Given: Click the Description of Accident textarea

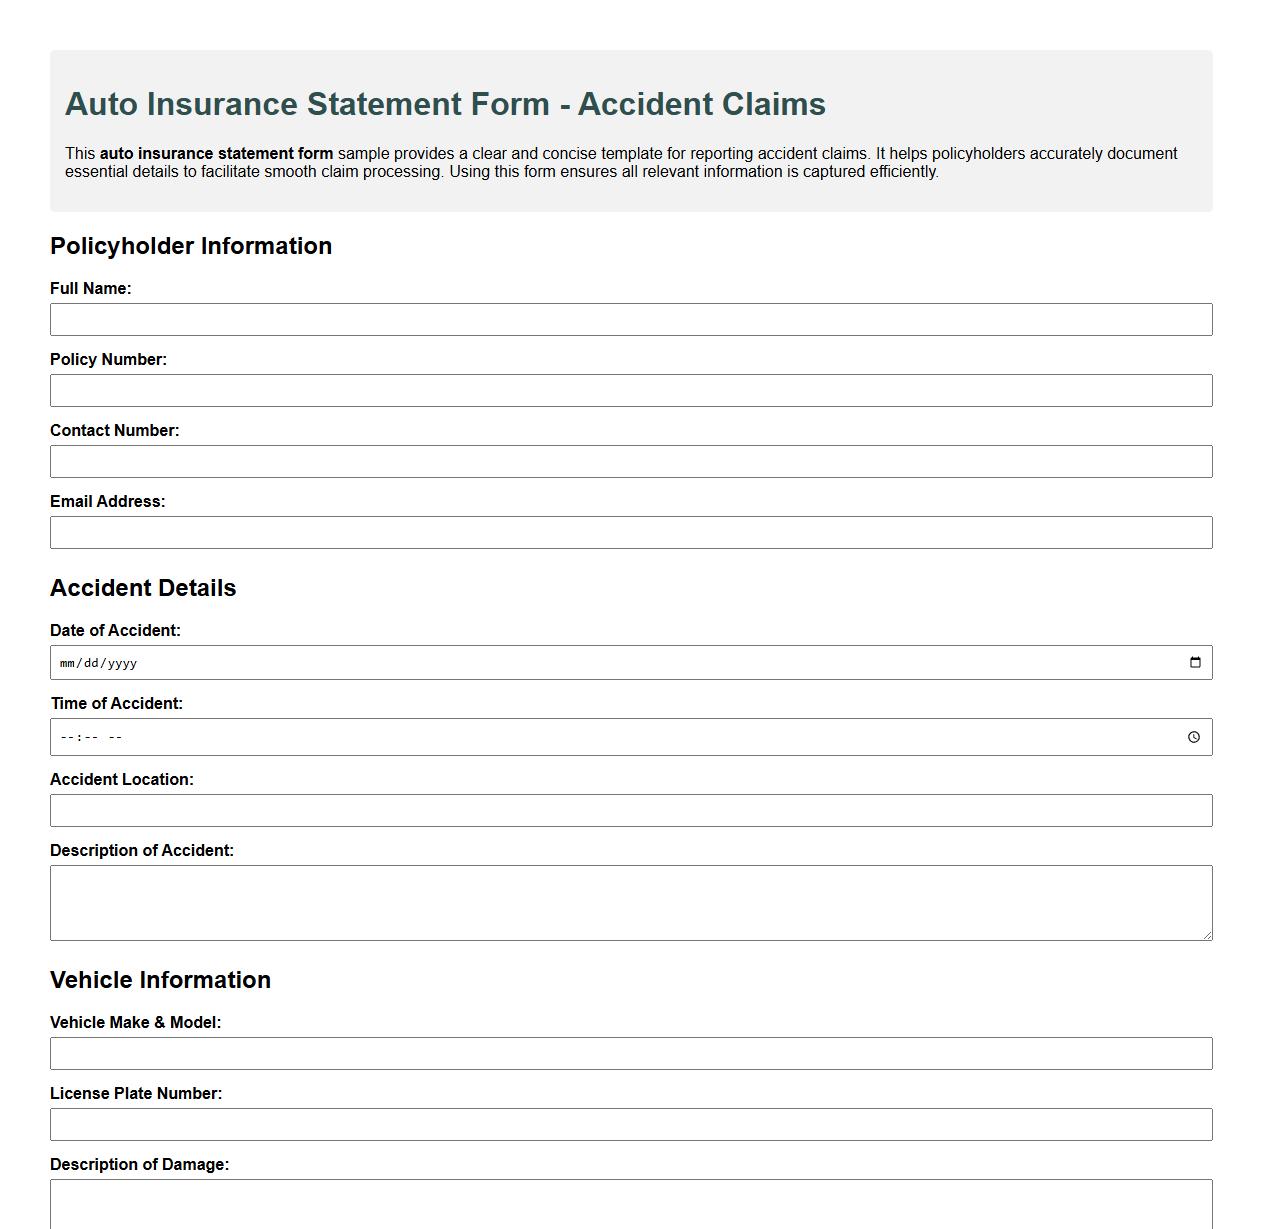Looking at the screenshot, I should click(630, 900).
